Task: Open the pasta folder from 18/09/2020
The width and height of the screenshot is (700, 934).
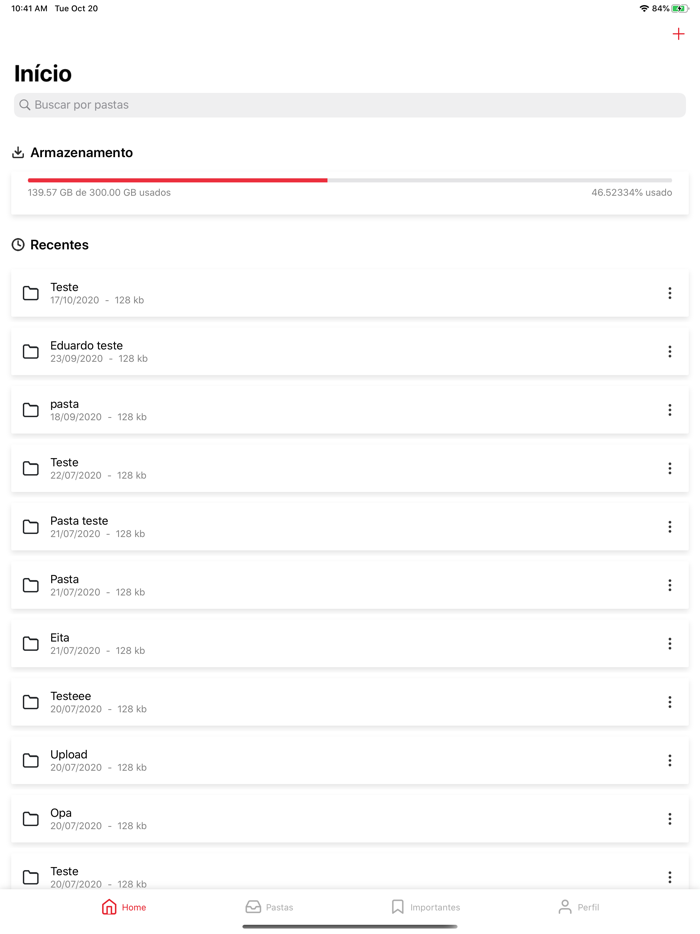Action: [300, 410]
